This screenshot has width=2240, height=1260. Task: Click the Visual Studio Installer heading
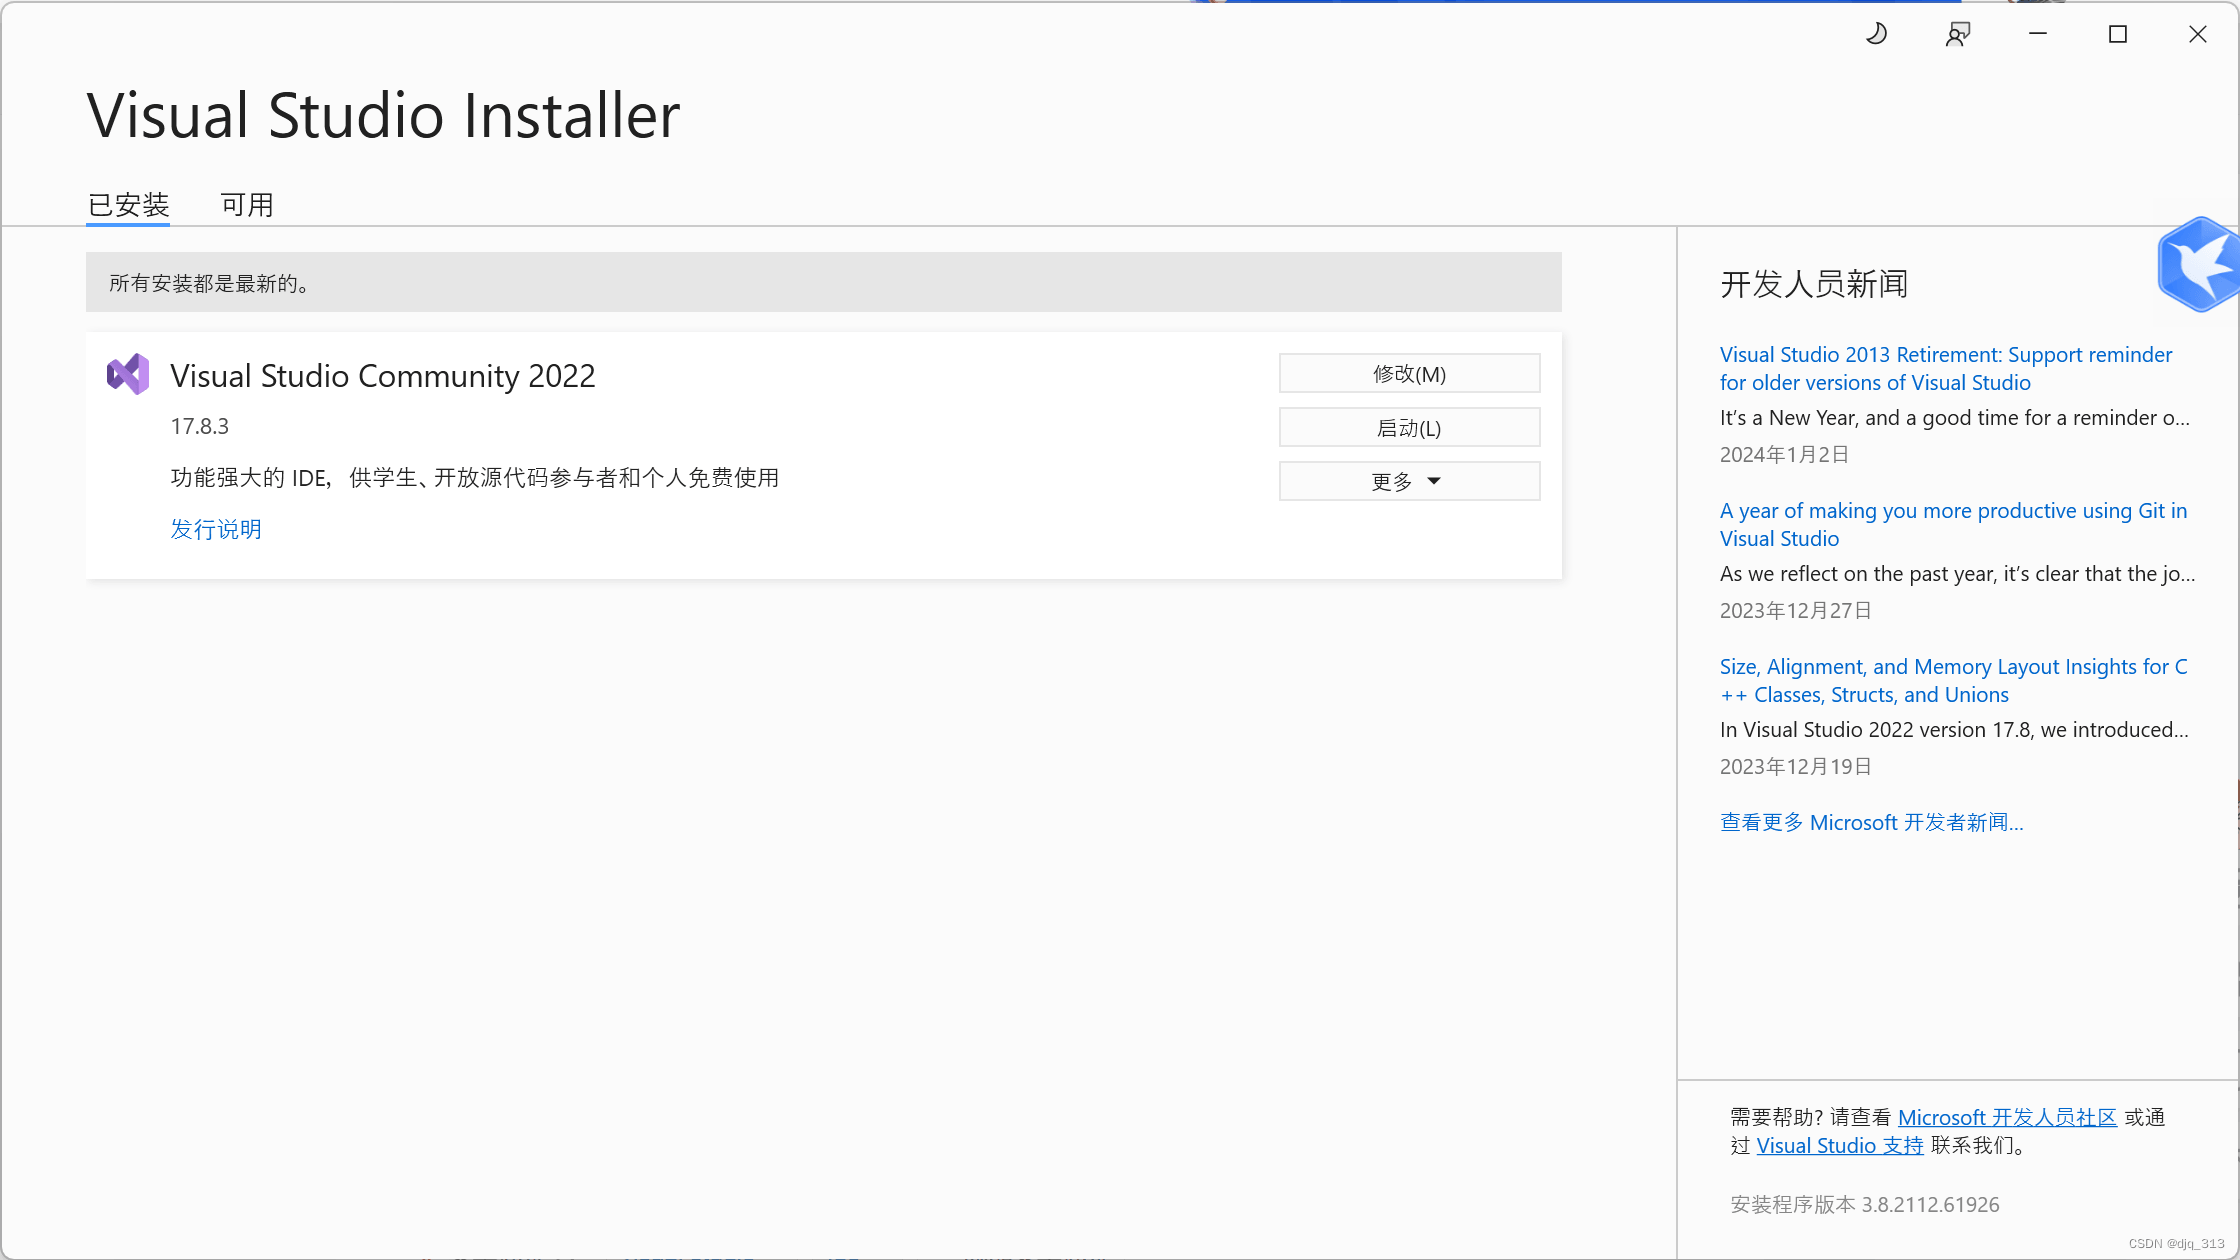click(x=383, y=115)
